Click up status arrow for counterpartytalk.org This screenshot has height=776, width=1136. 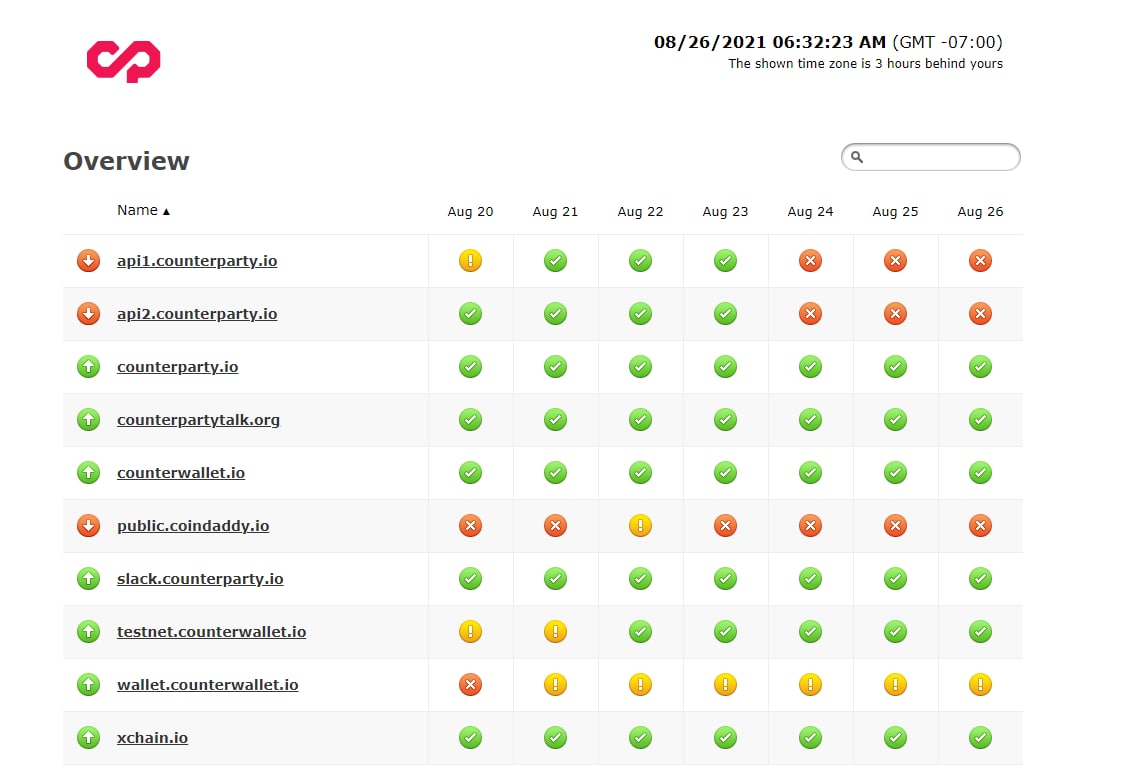tap(88, 420)
